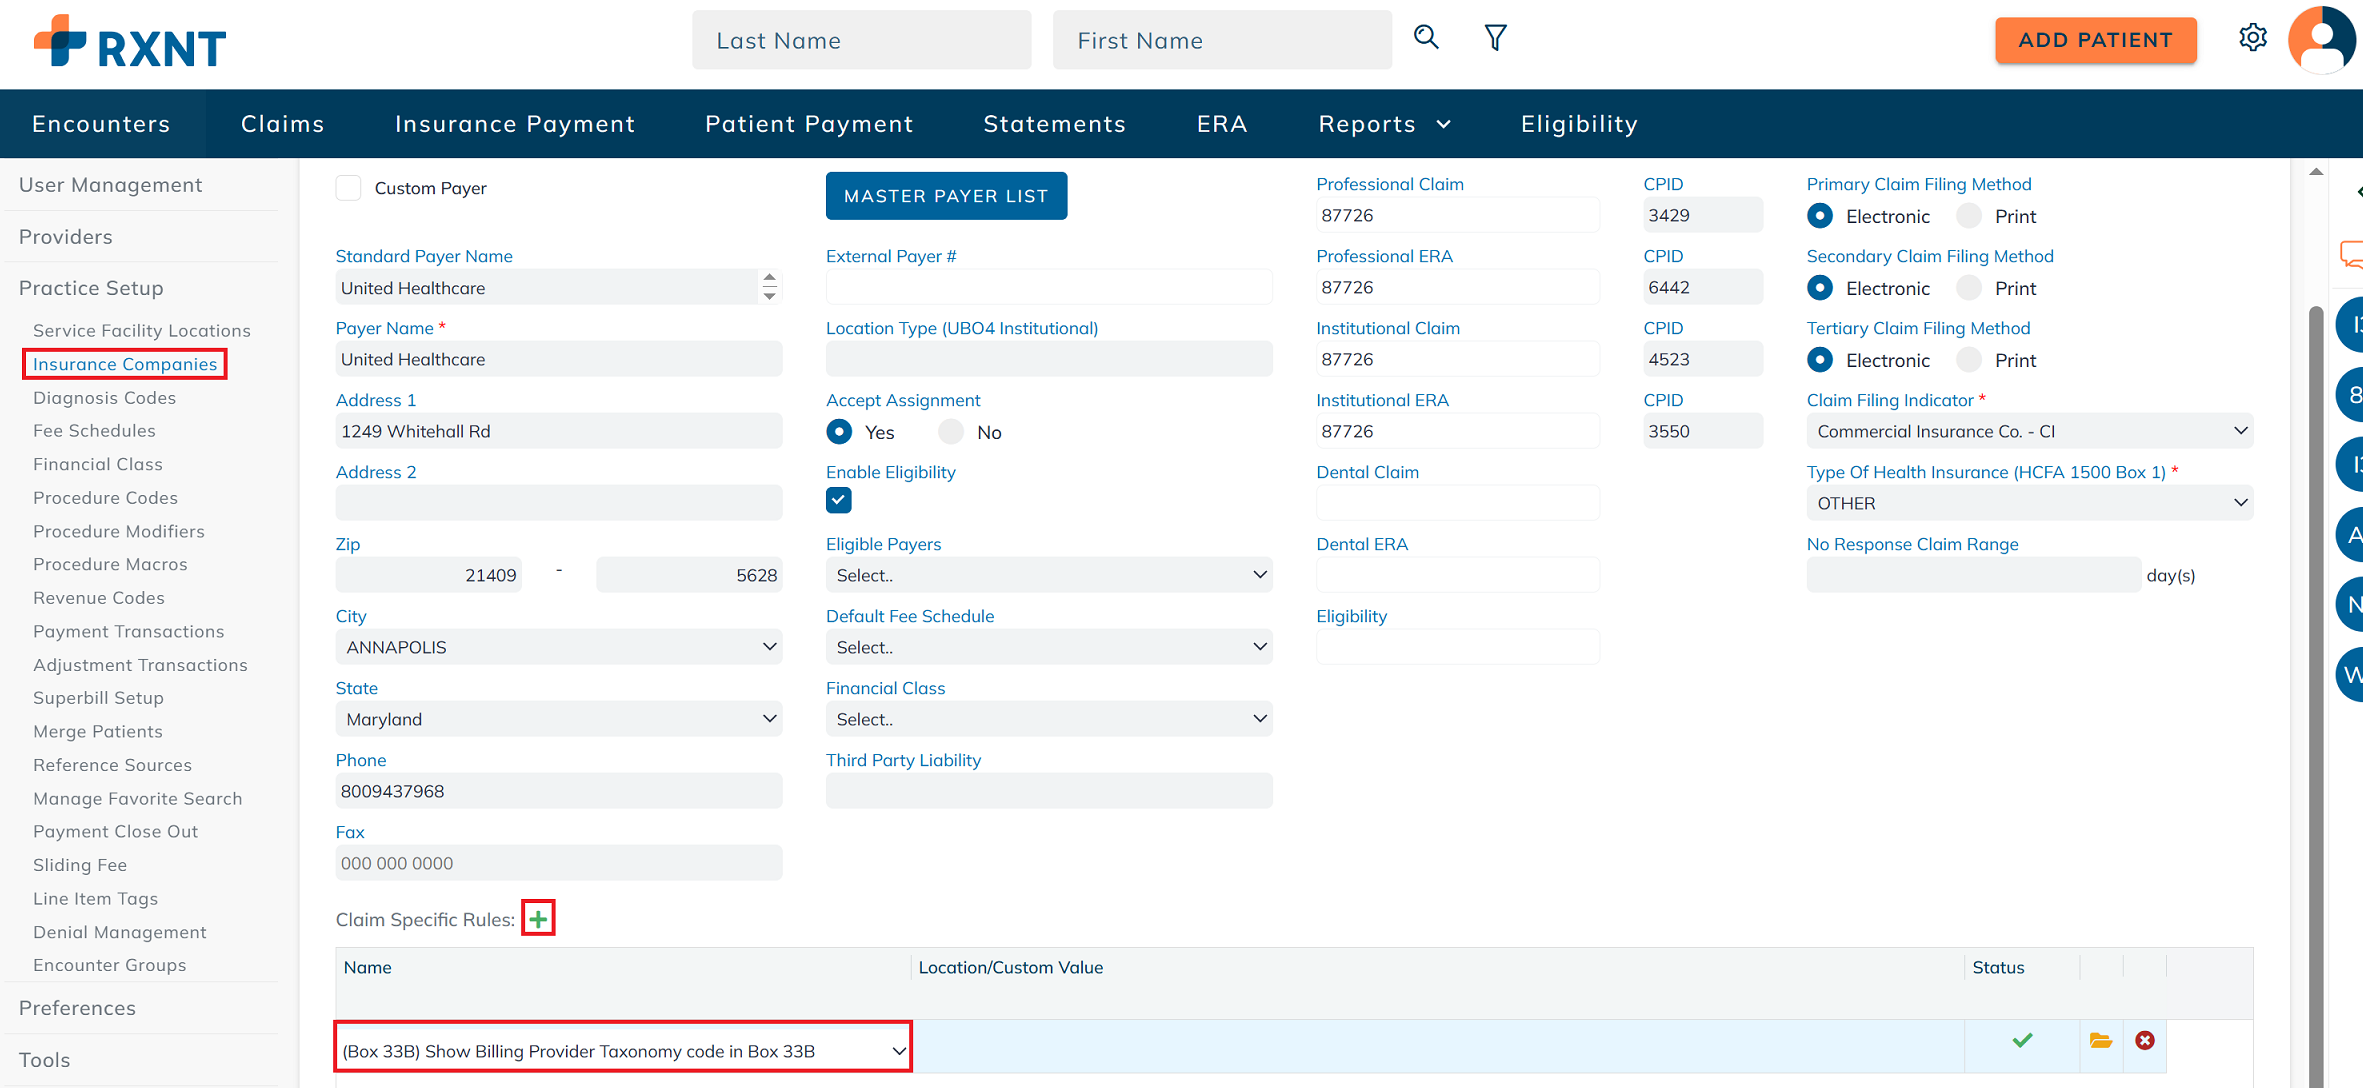Select No for Accept Assignment
The height and width of the screenshot is (1088, 2363).
pos(951,431)
